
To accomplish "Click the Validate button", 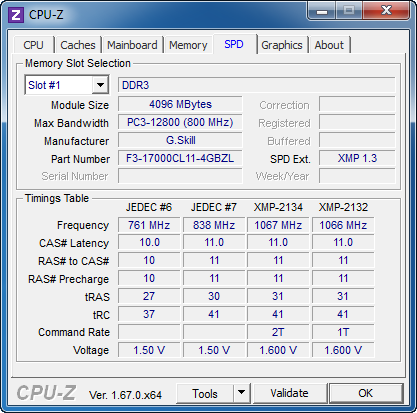I will click(289, 393).
